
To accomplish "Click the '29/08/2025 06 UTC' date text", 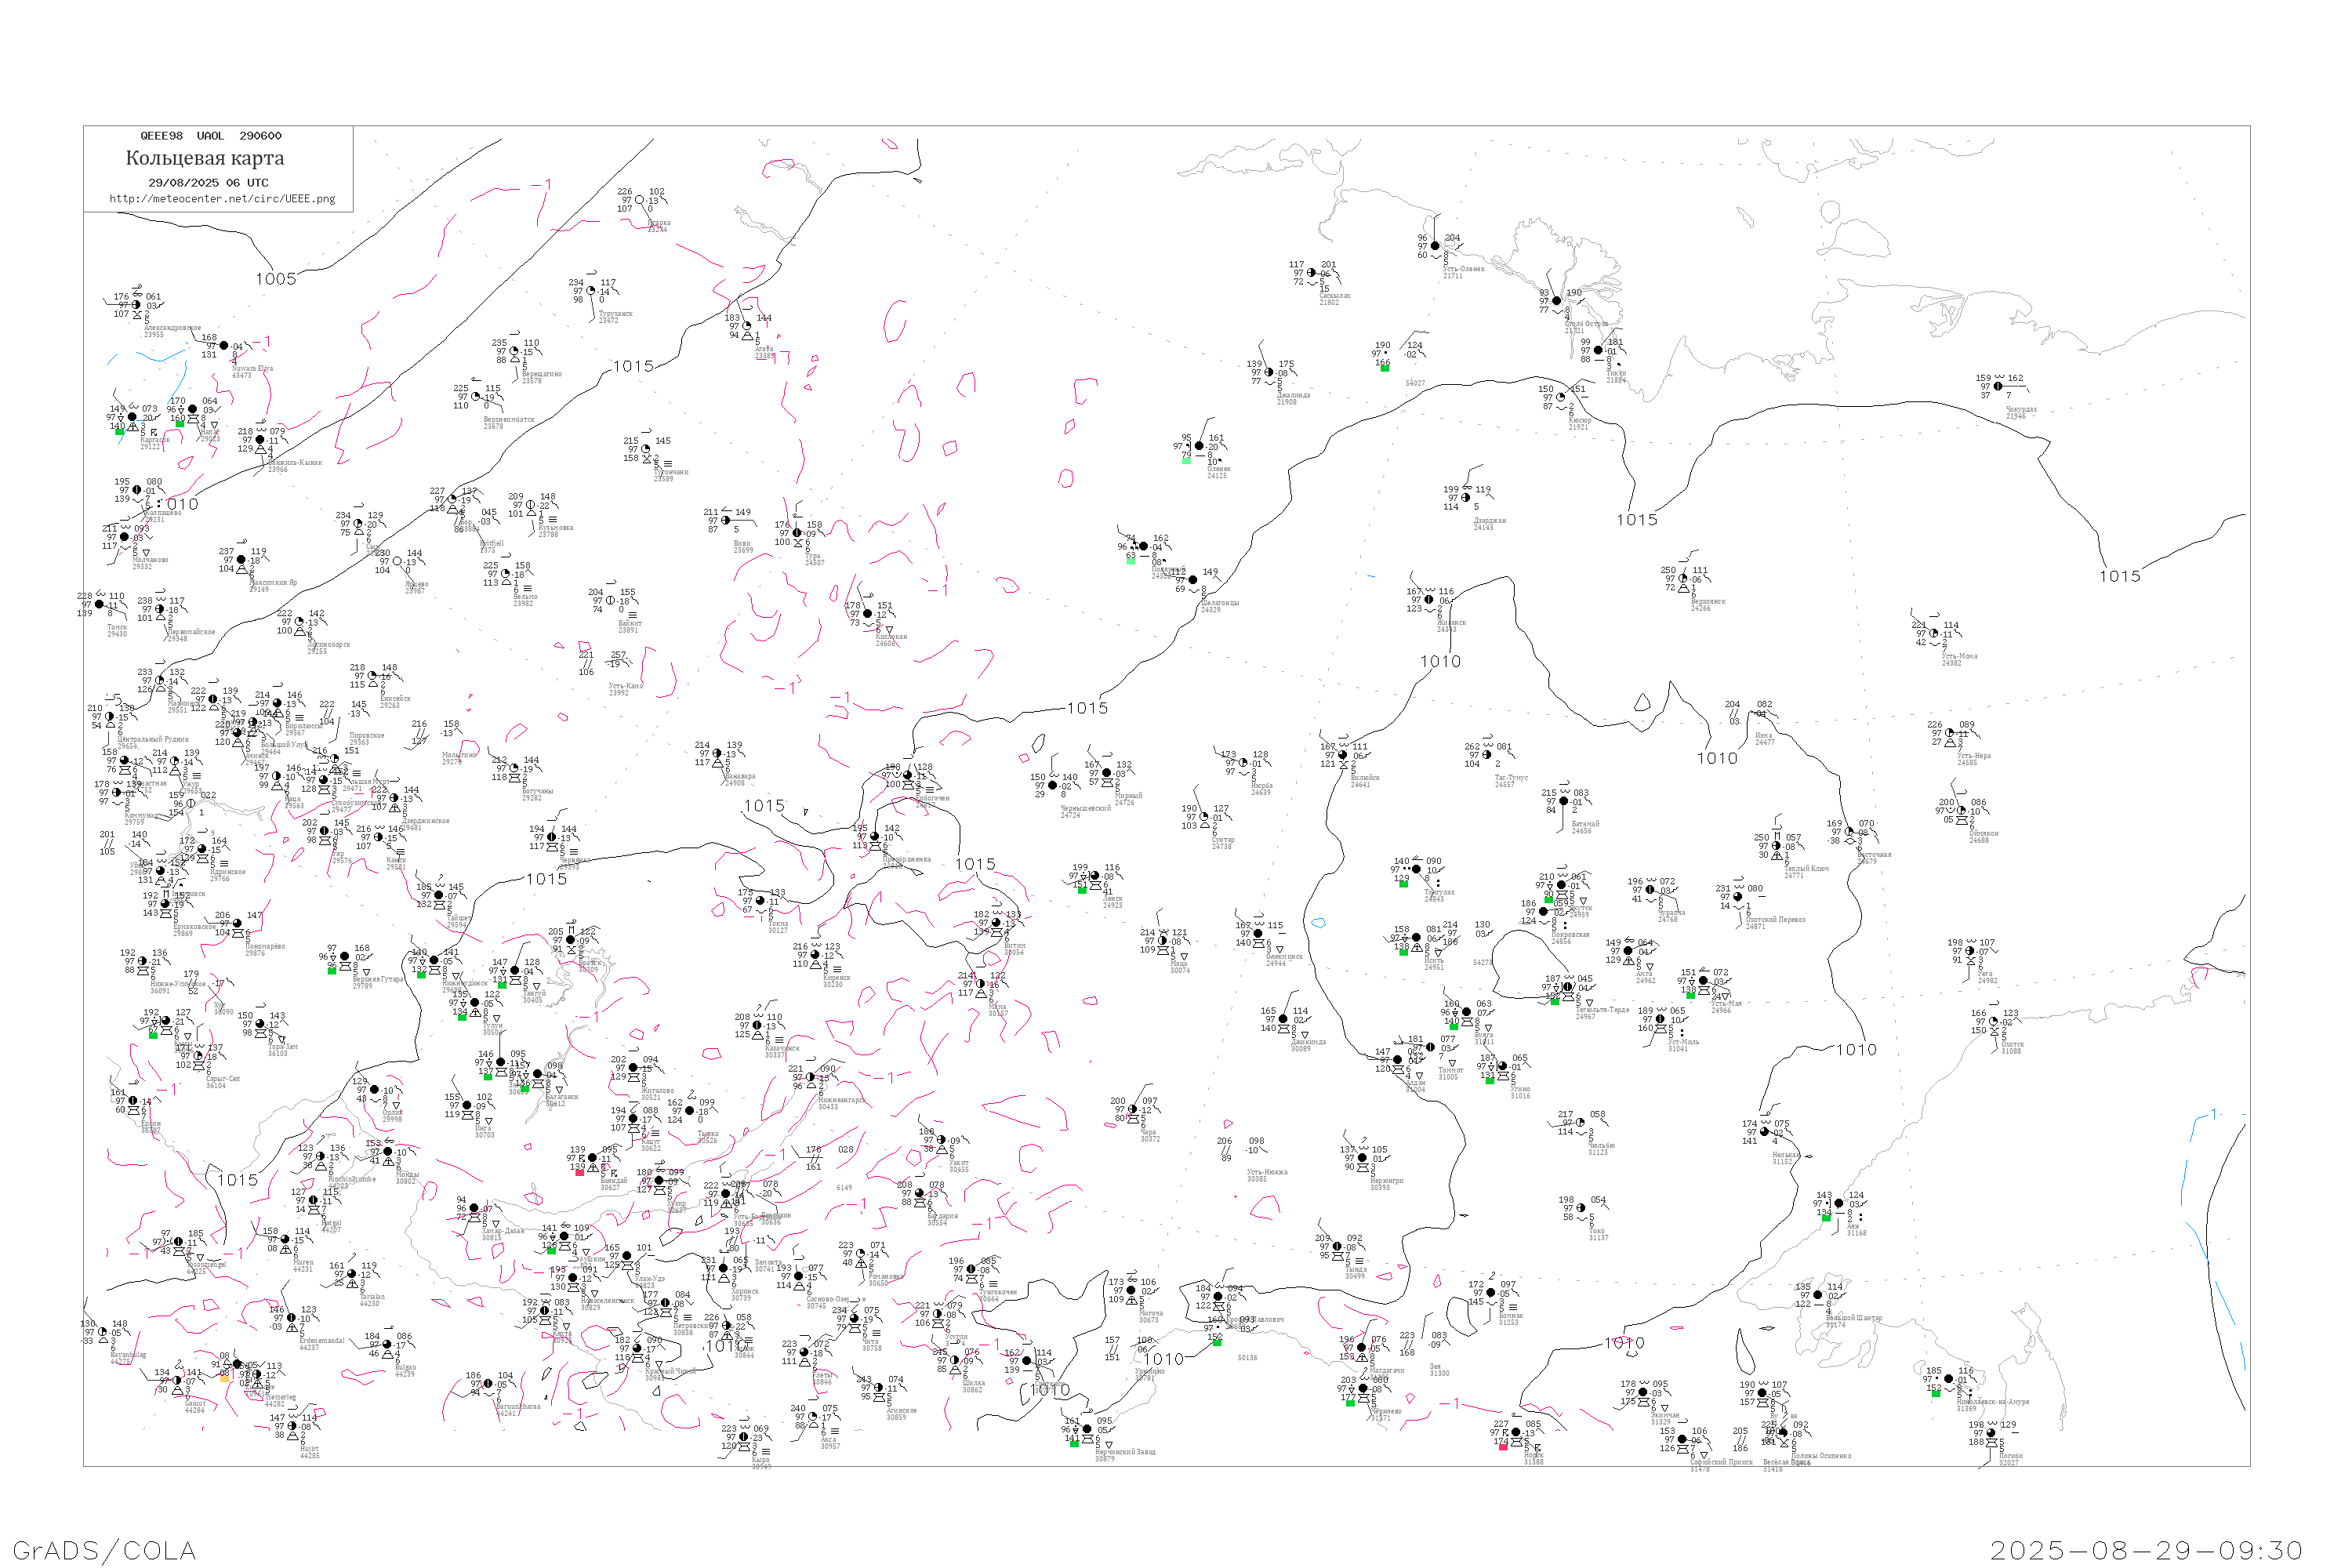I will click(x=208, y=183).
